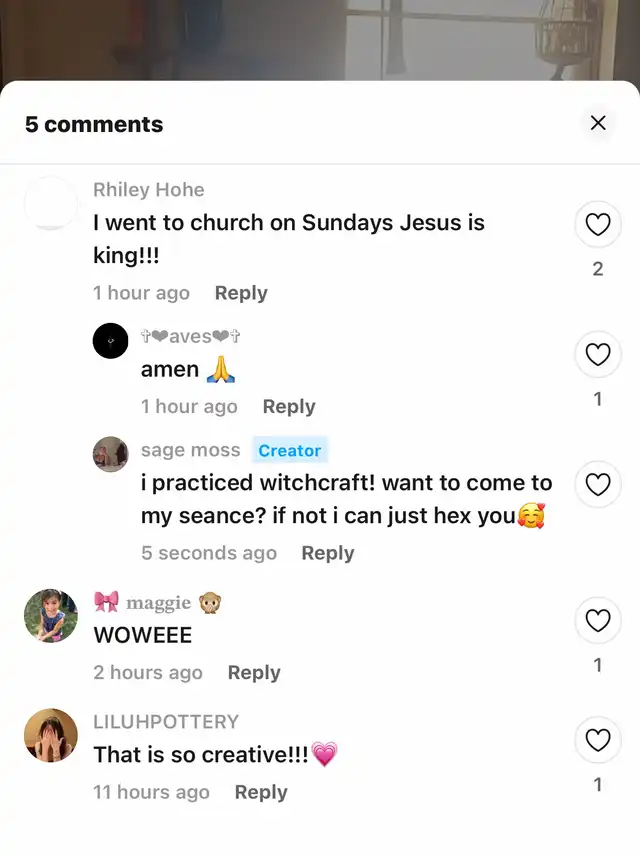Tap the sage moss username
Image resolution: width=640 pixels, height=855 pixels.
click(190, 451)
